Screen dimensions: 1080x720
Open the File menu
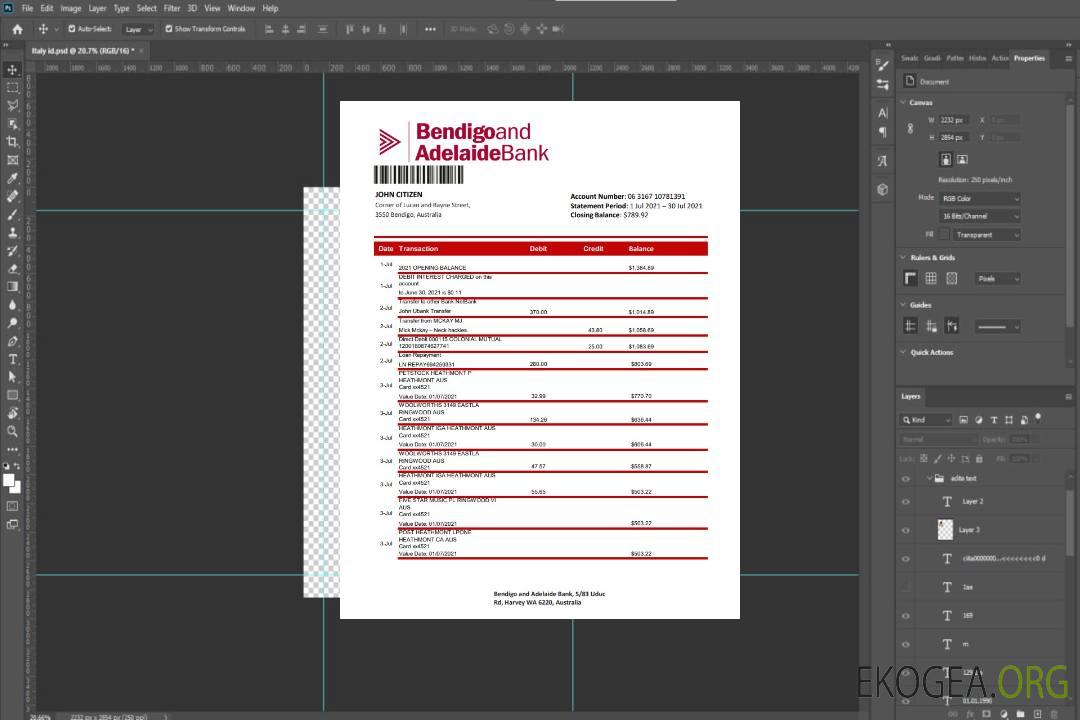(x=28, y=8)
